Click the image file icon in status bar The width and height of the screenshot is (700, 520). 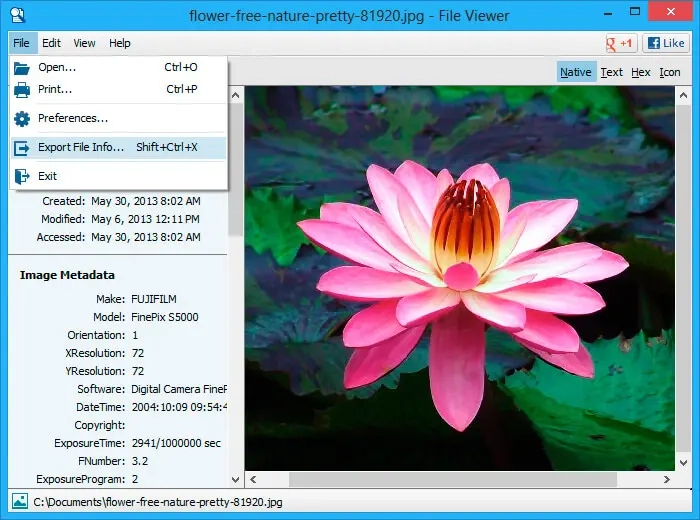point(19,501)
